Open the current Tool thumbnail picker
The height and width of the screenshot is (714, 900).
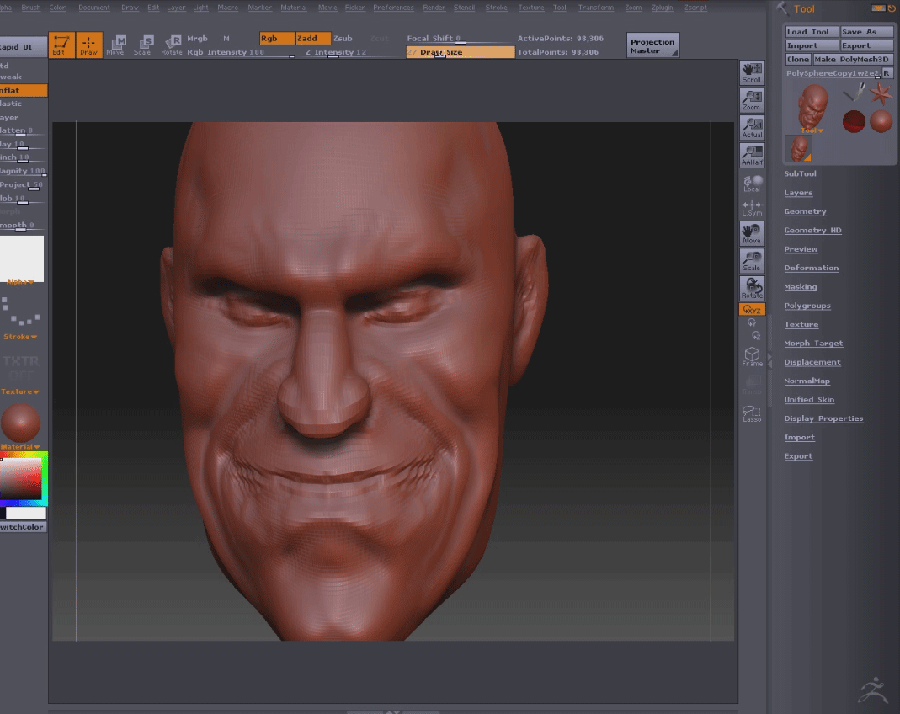tap(811, 108)
